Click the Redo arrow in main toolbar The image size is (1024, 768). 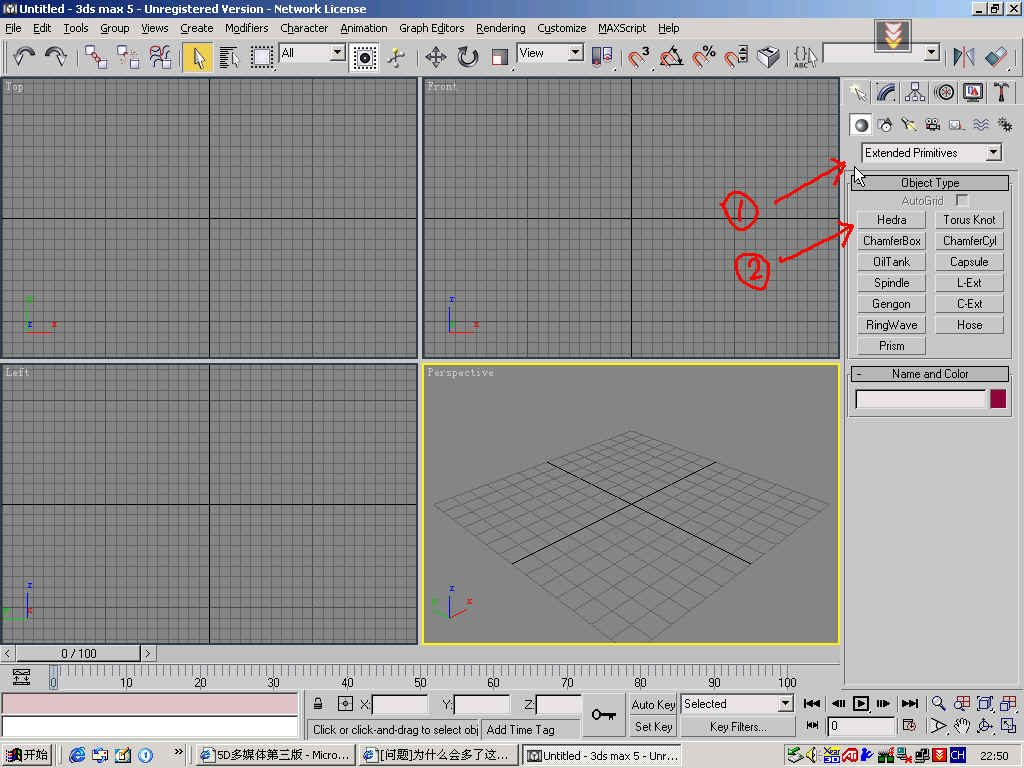pyautogui.click(x=56, y=57)
